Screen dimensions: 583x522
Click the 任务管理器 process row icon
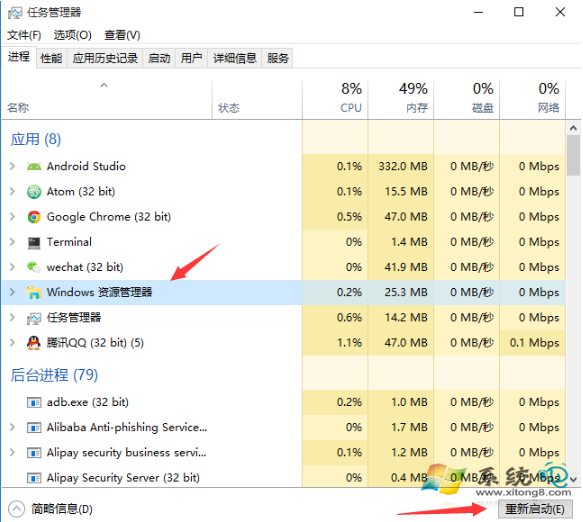34,318
